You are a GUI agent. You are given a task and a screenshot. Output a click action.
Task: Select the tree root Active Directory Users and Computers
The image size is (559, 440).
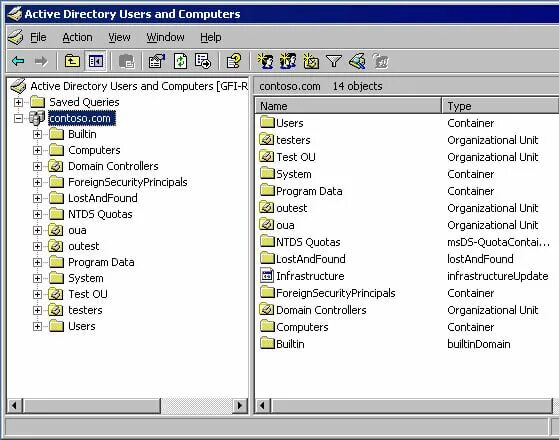(139, 86)
